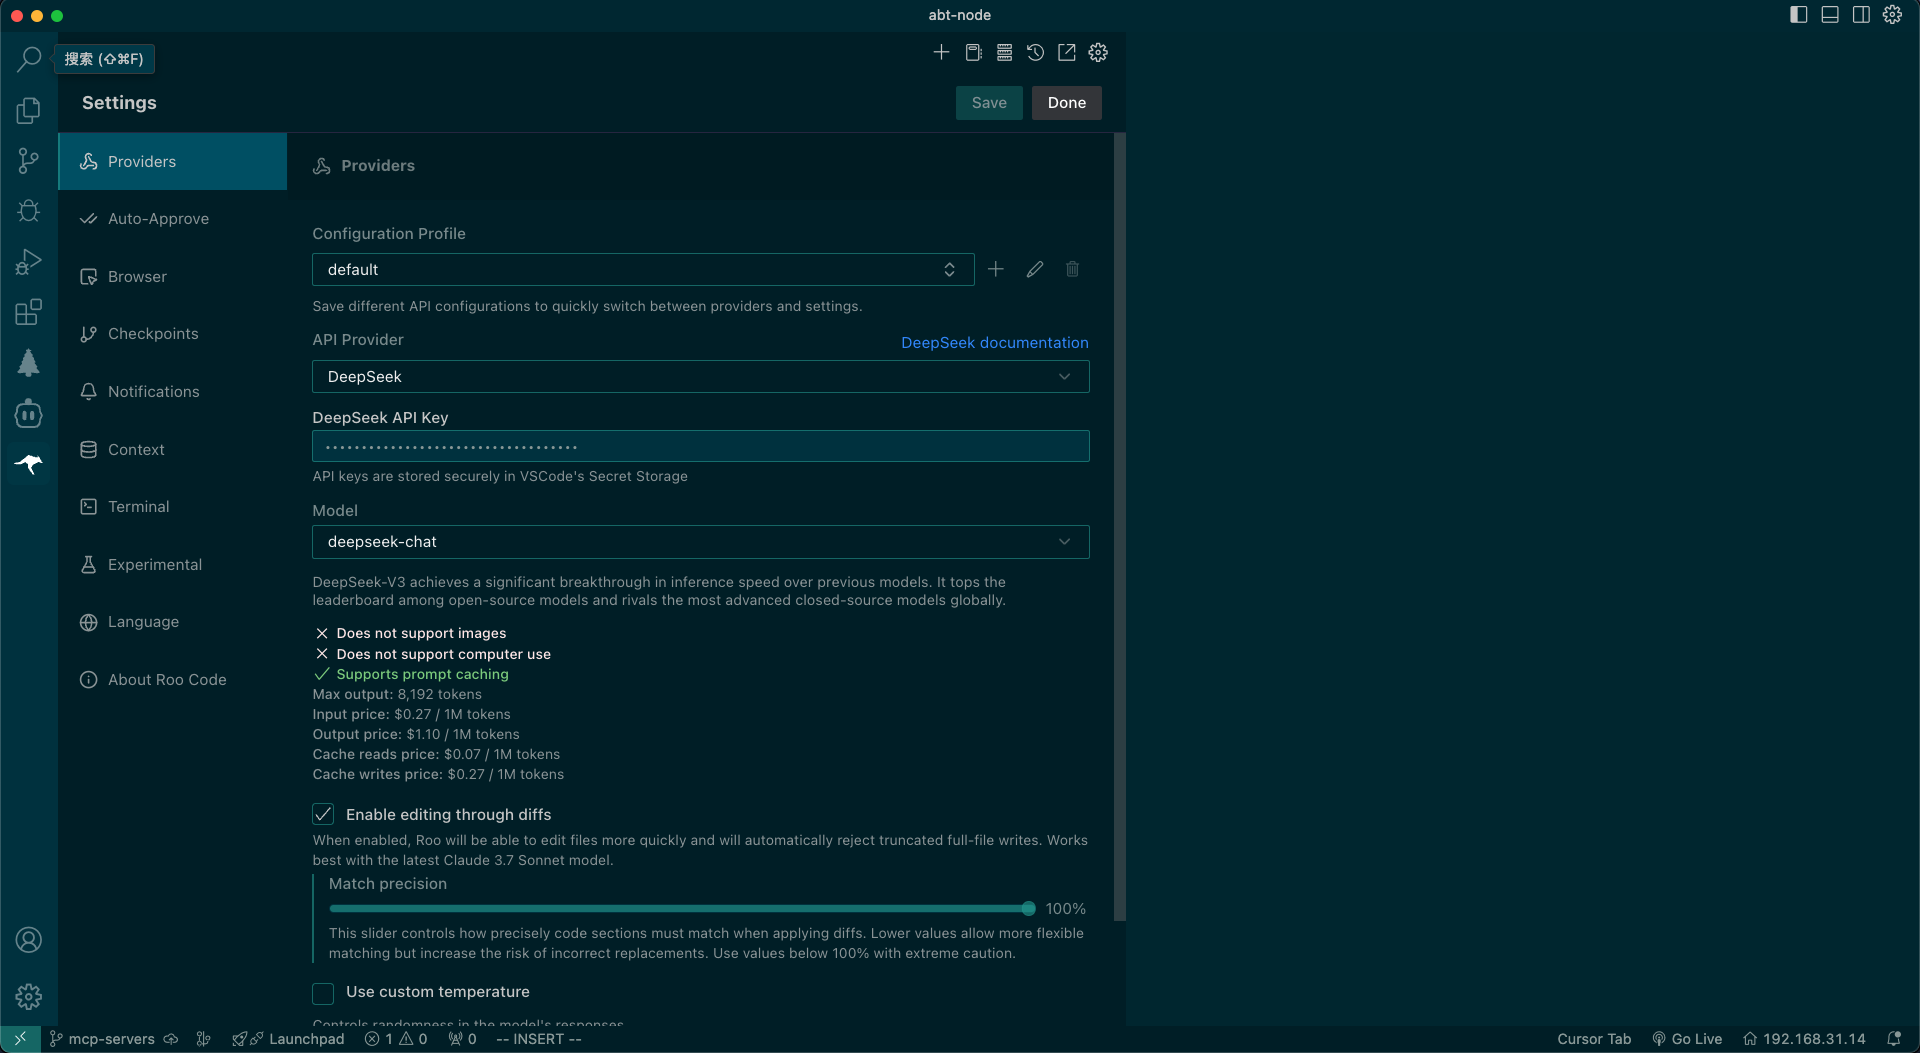Viewport: 1920px width, 1053px height.
Task: Go to the Experimental settings tab
Action: point(154,565)
